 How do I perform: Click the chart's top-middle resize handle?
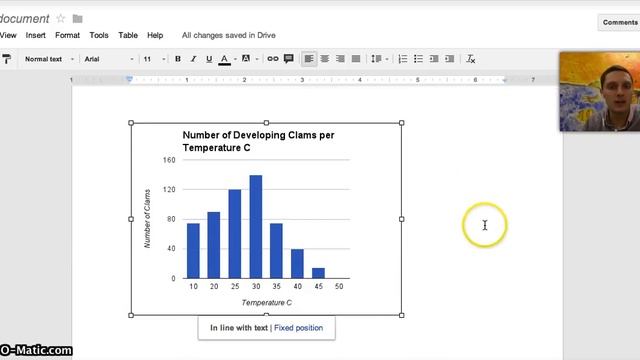(x=266, y=123)
